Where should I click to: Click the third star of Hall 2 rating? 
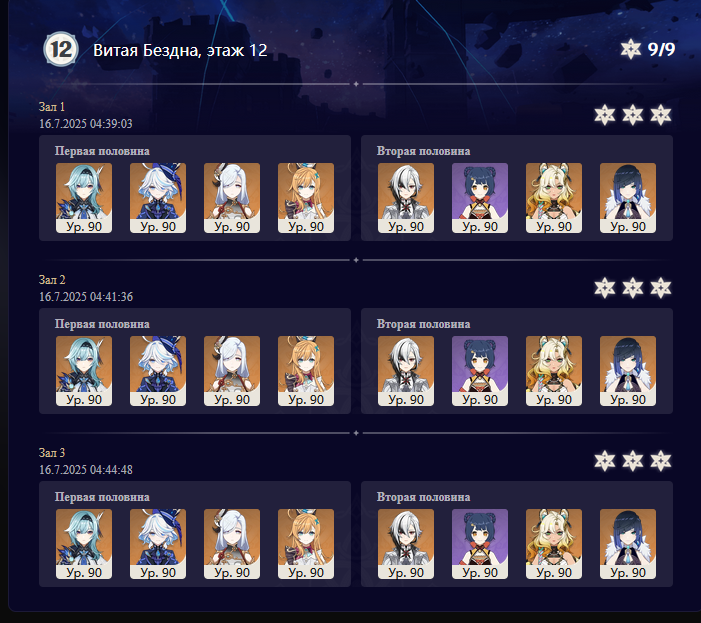point(661,288)
